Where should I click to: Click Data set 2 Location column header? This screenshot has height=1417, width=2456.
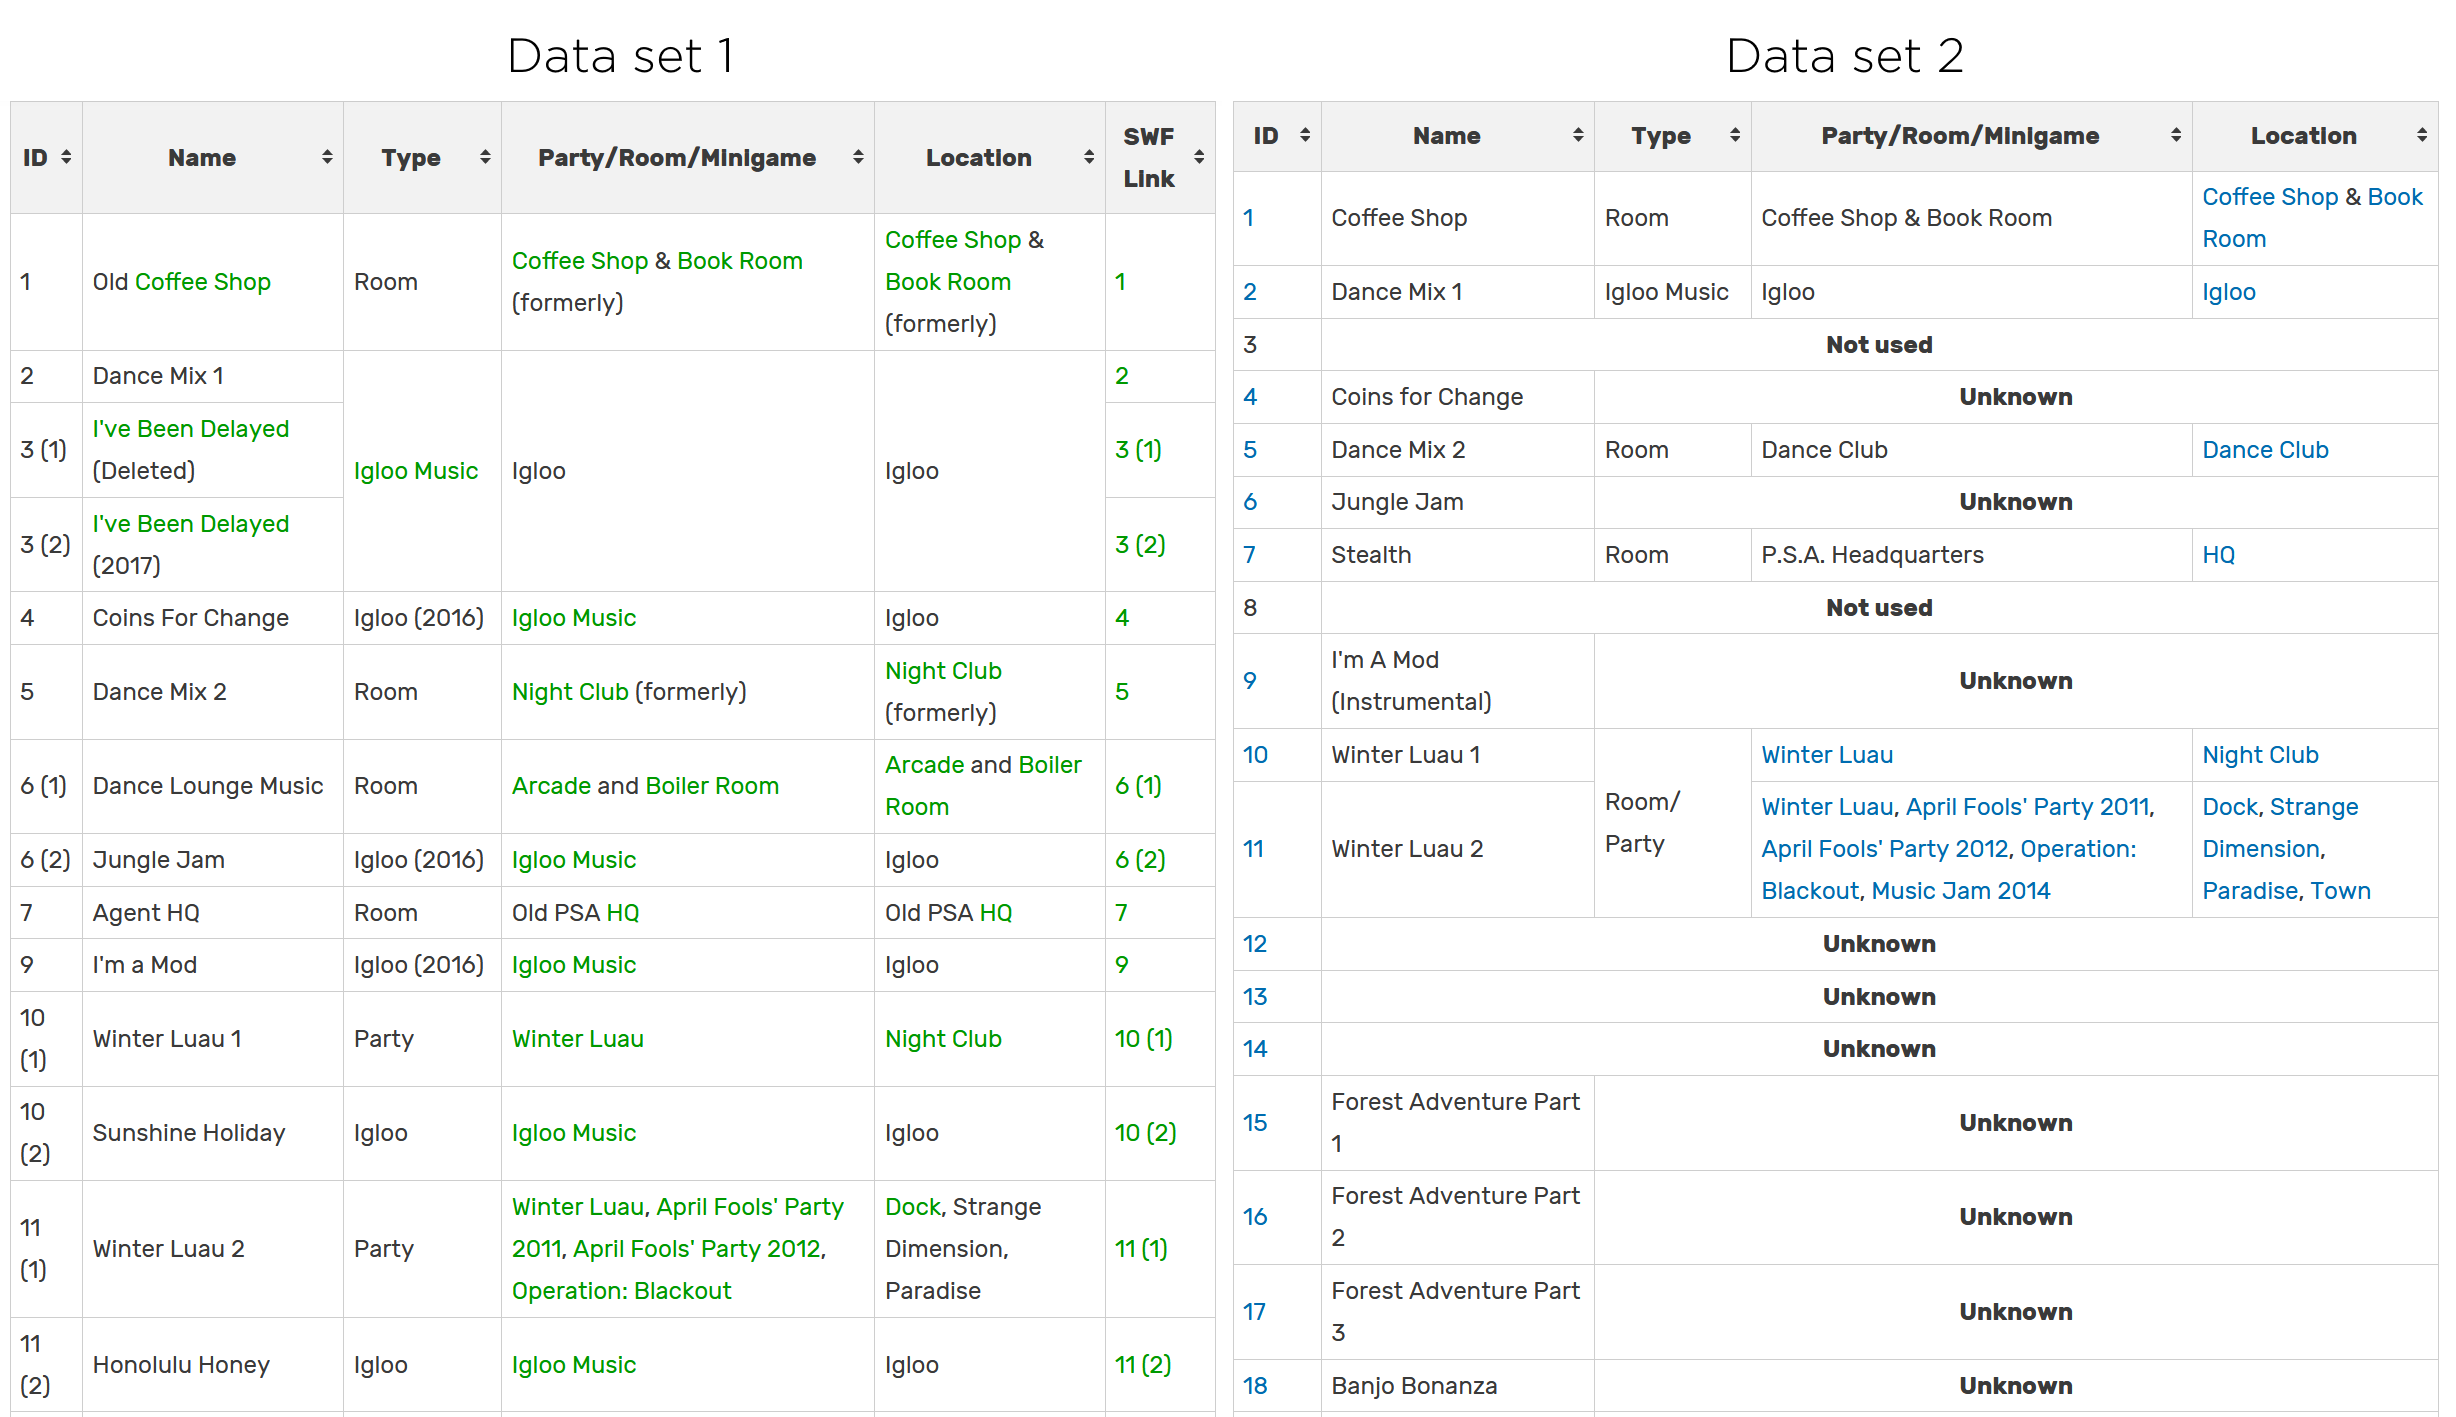coord(2315,136)
